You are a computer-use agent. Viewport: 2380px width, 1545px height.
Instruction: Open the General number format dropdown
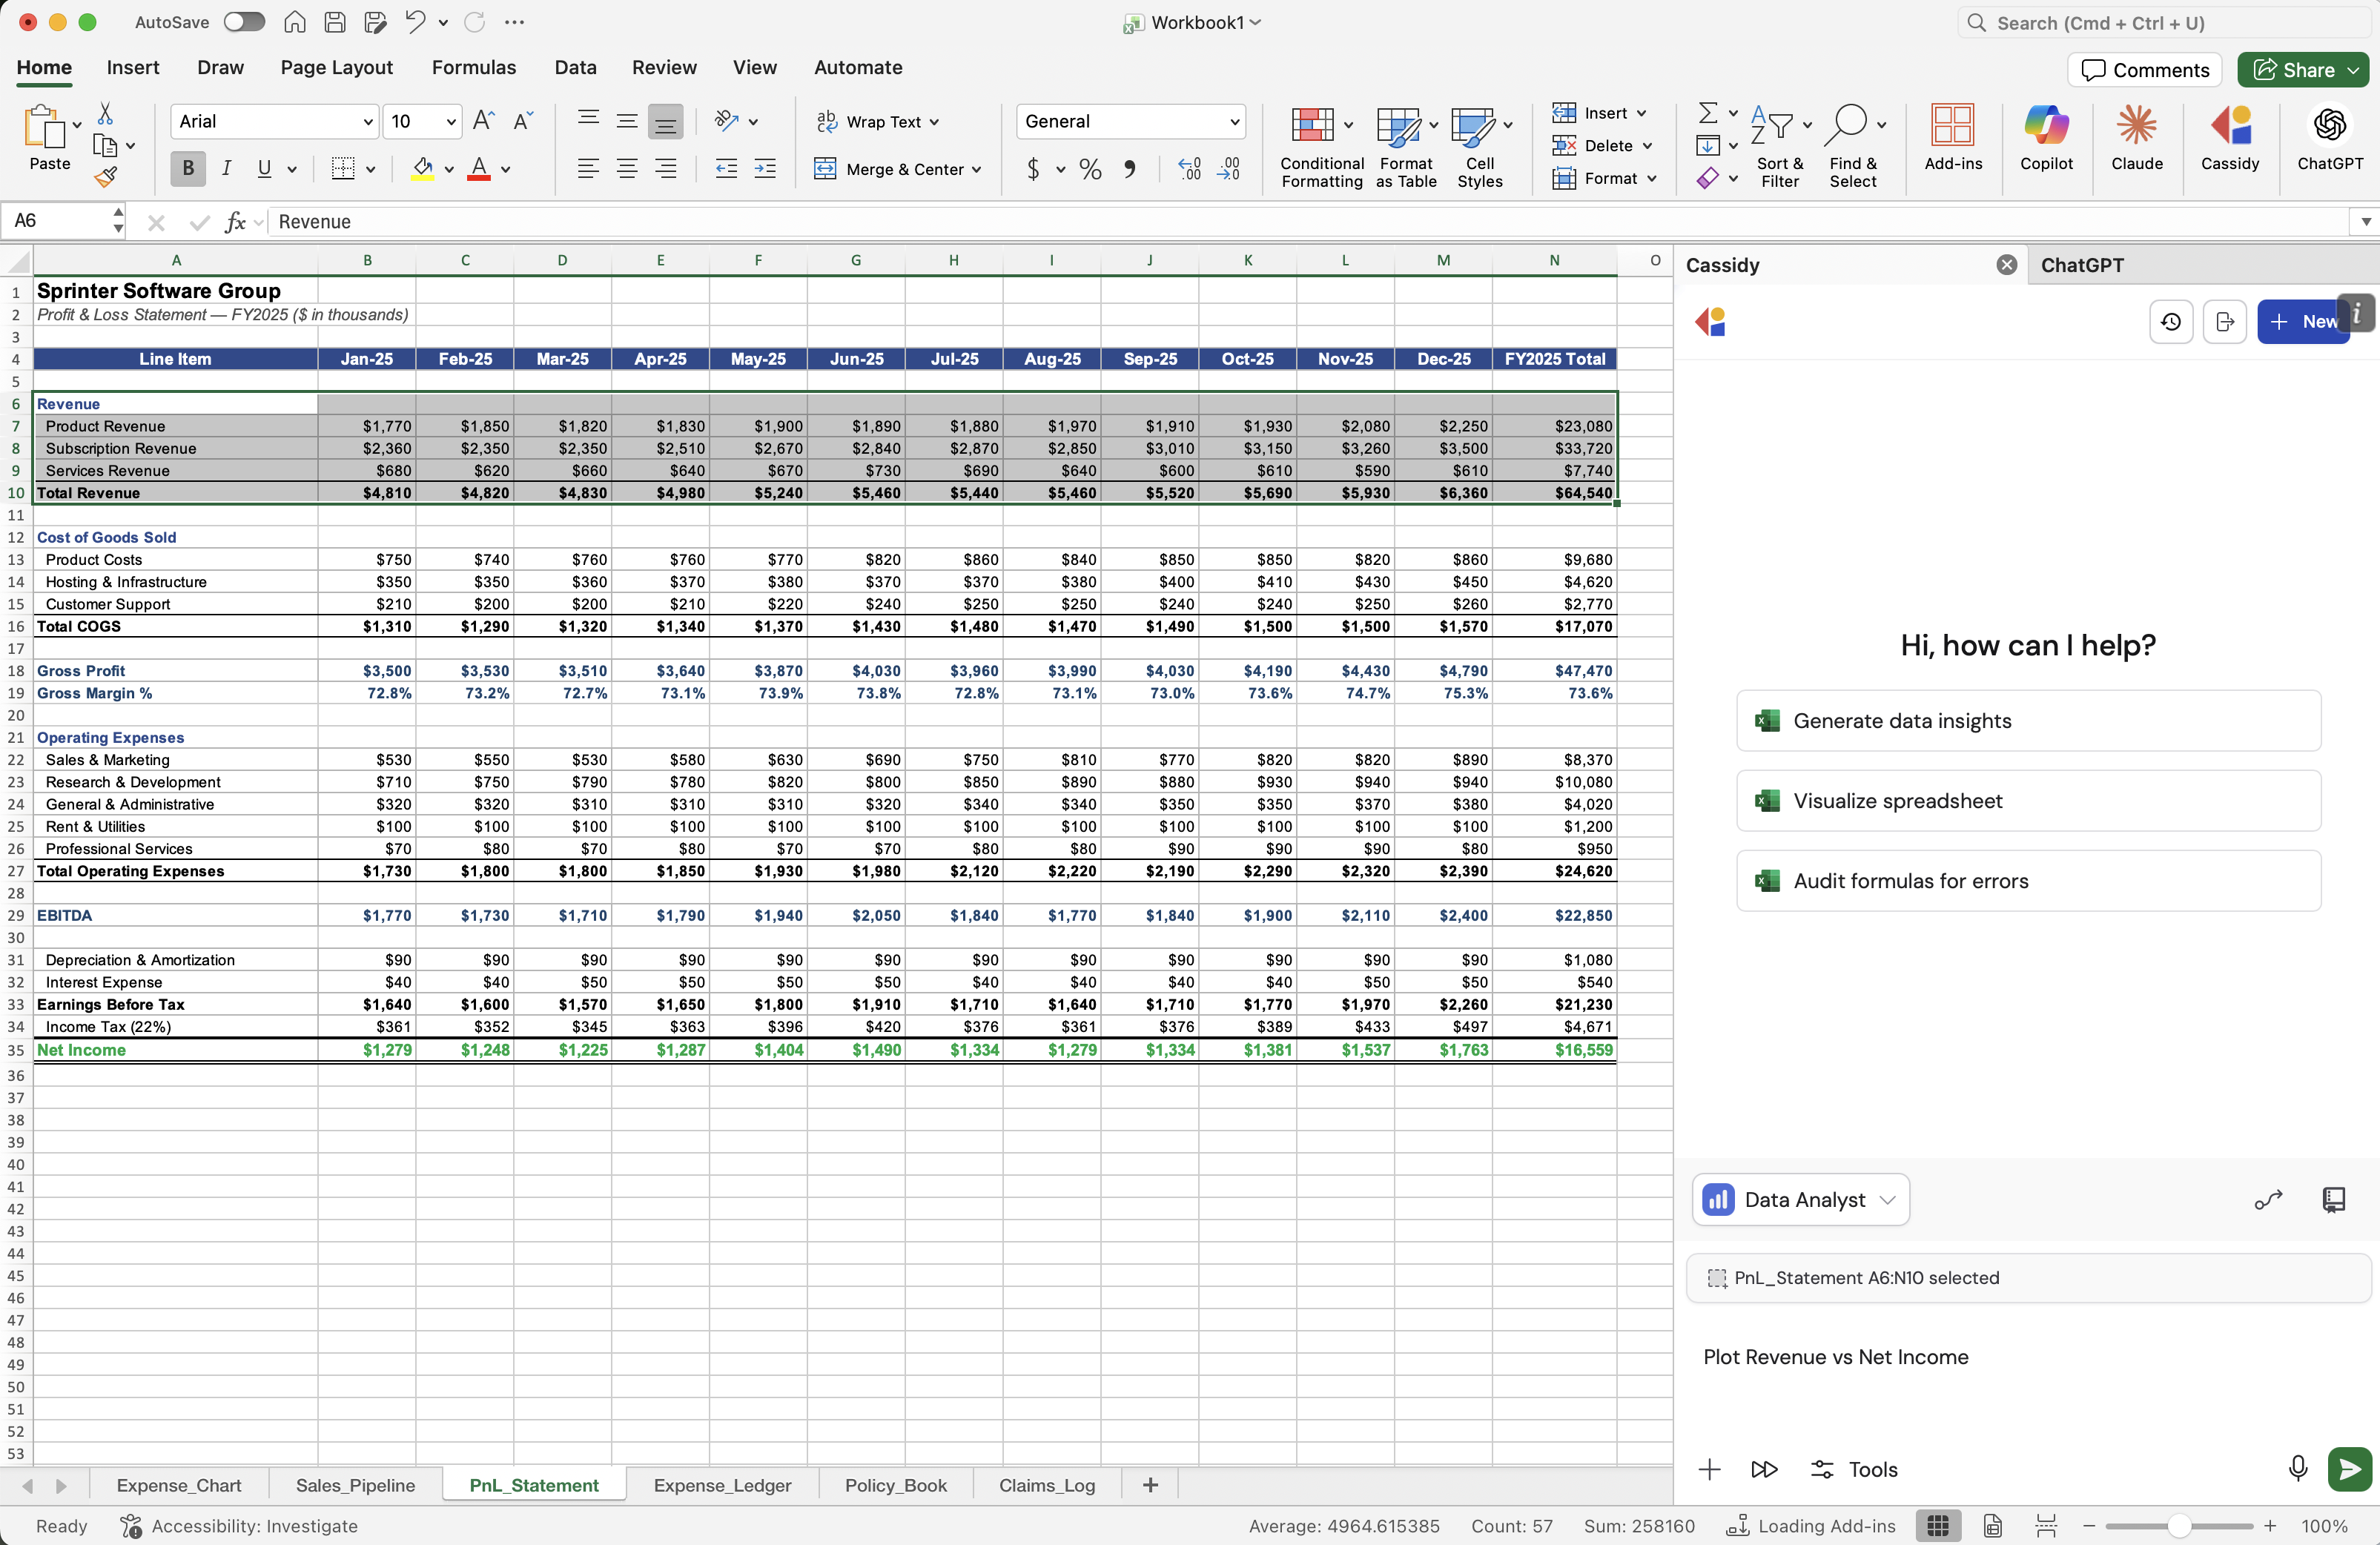pyautogui.click(x=1234, y=121)
